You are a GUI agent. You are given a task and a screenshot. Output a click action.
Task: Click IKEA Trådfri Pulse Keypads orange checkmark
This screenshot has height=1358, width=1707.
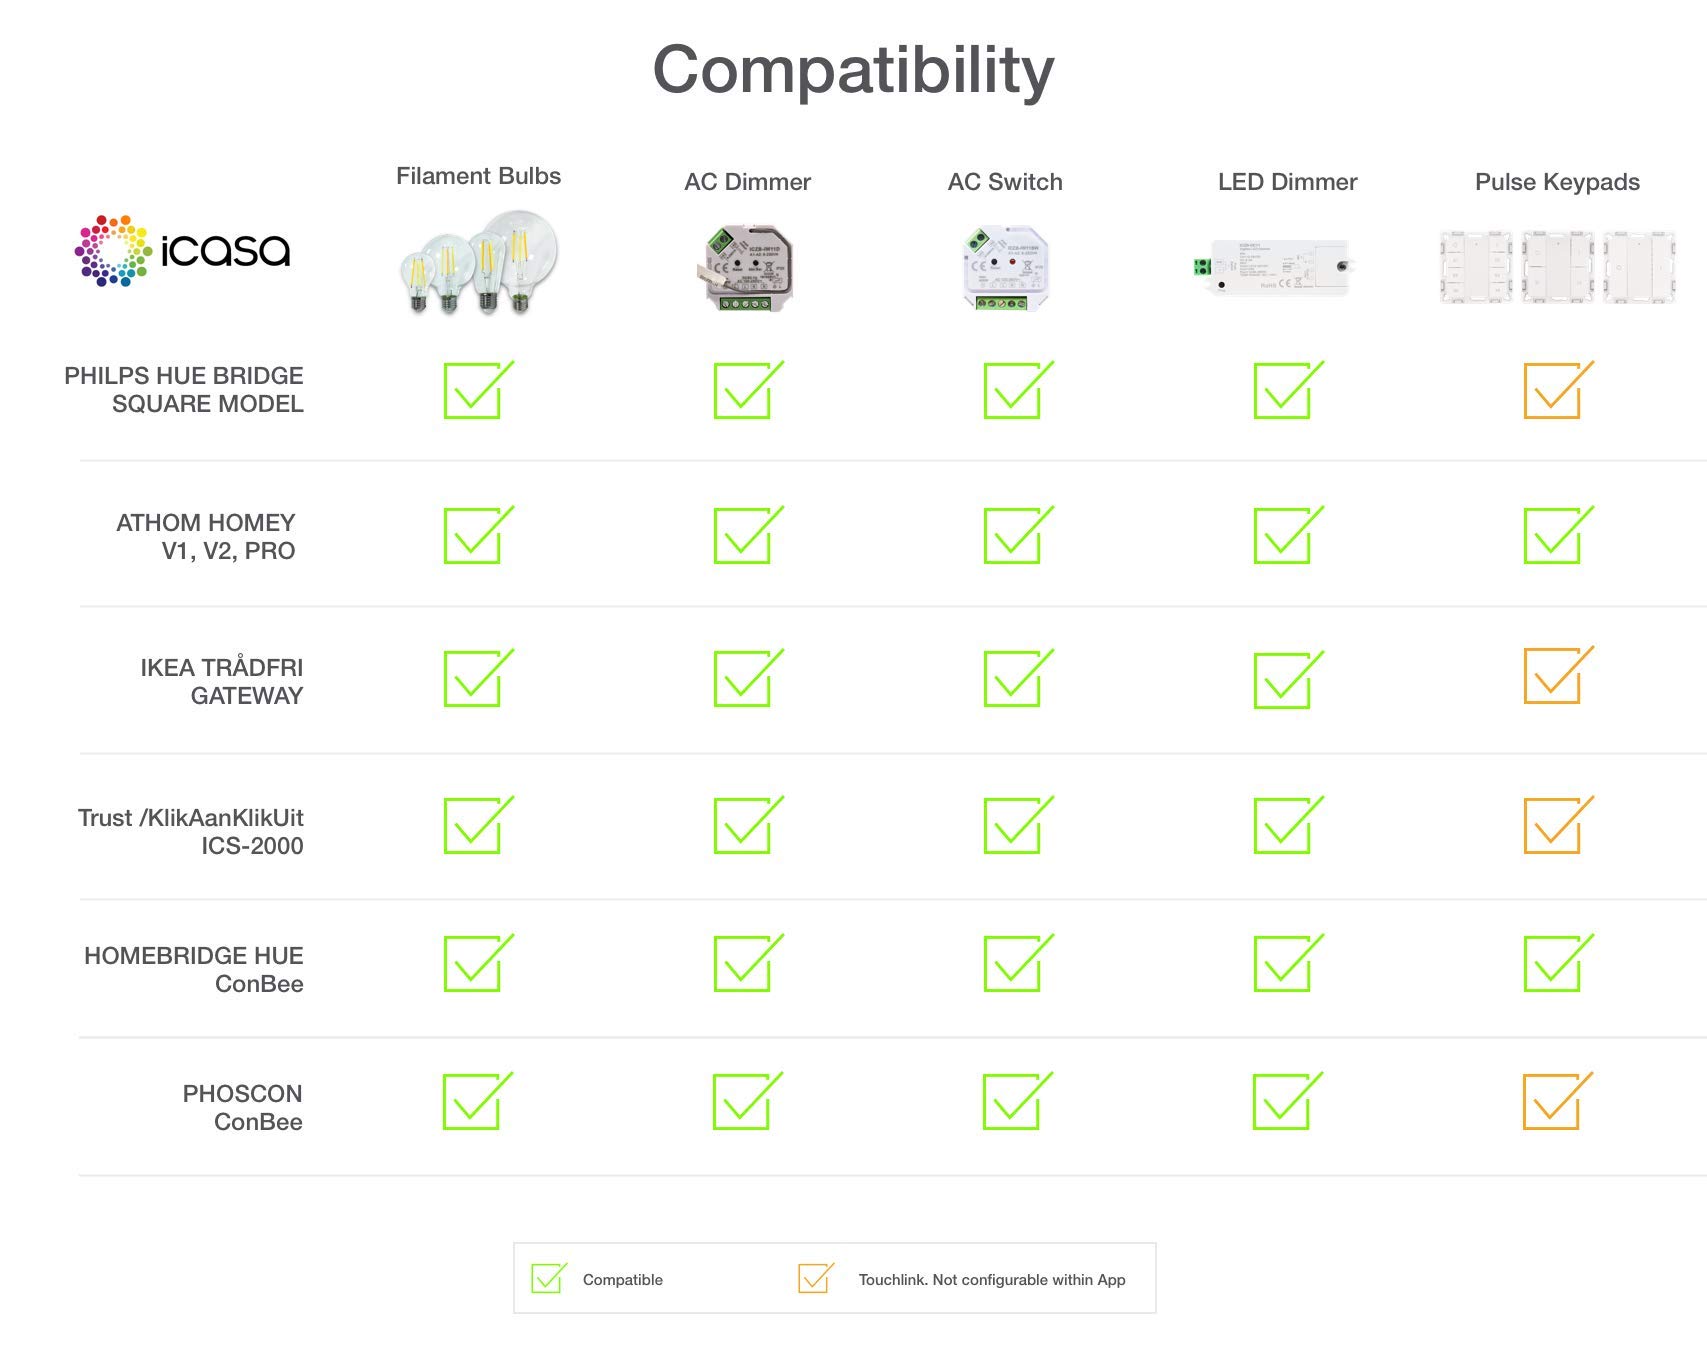coord(1555,675)
